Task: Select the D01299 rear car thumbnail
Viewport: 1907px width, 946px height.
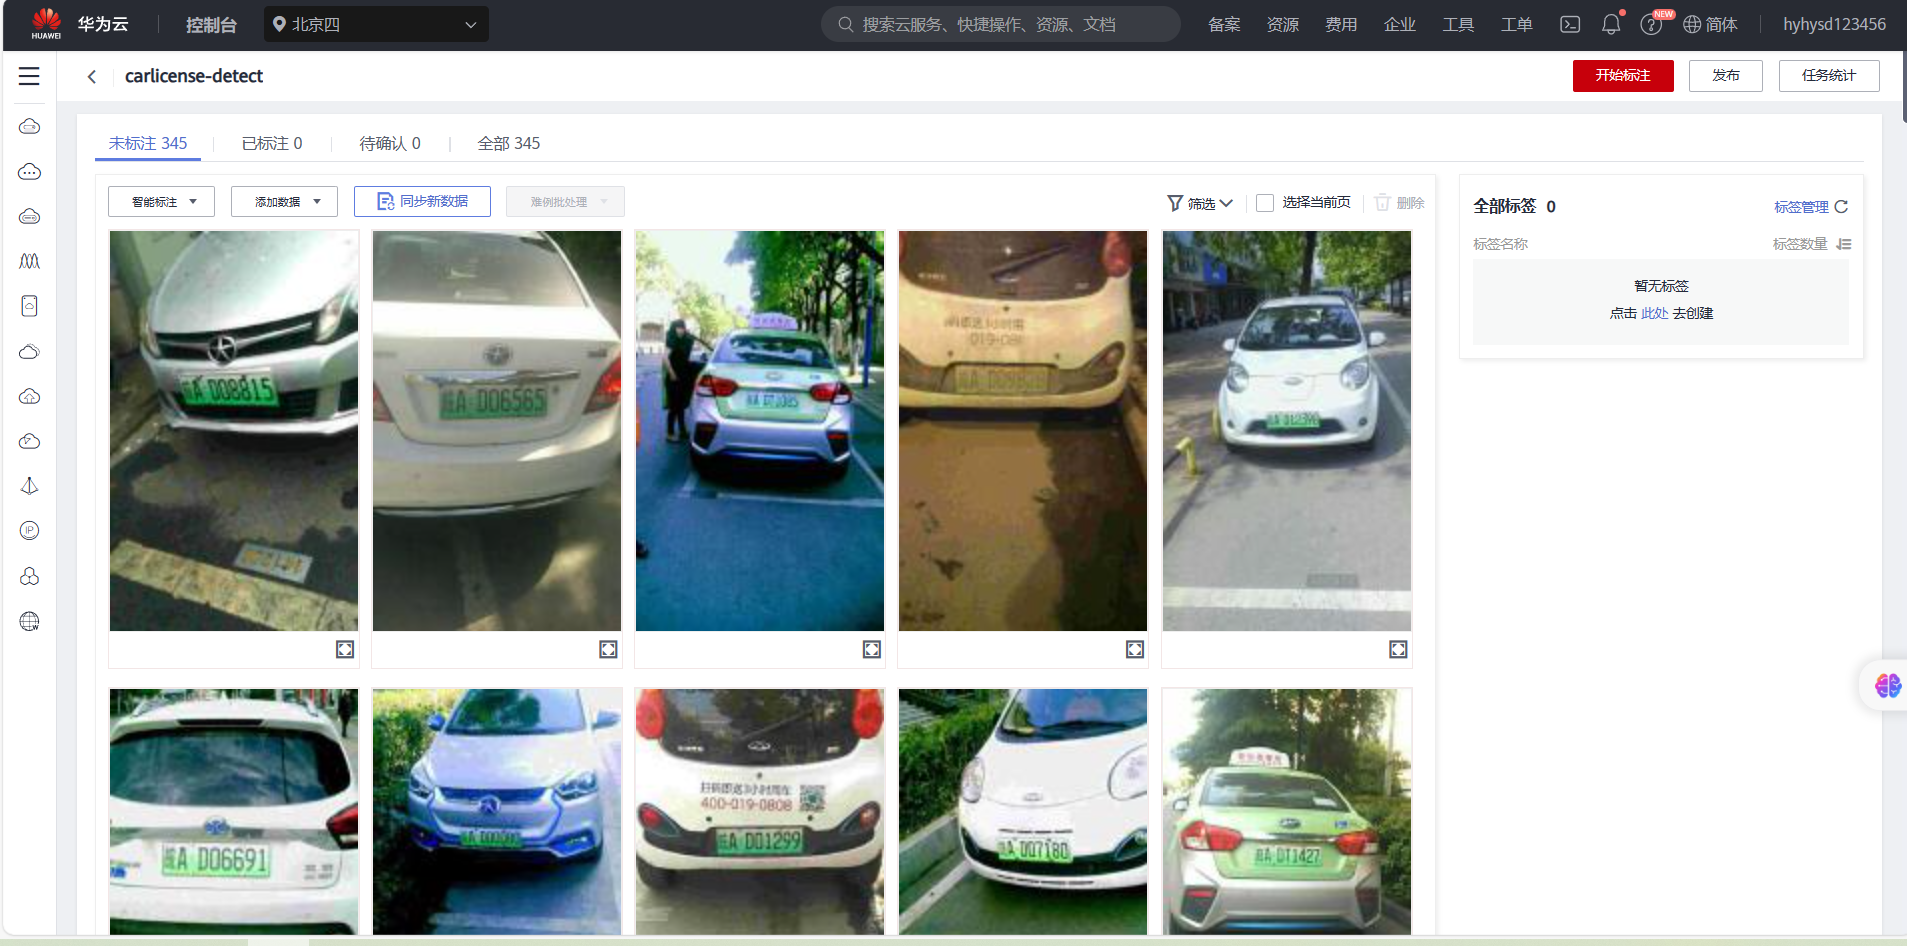Action: coord(760,811)
